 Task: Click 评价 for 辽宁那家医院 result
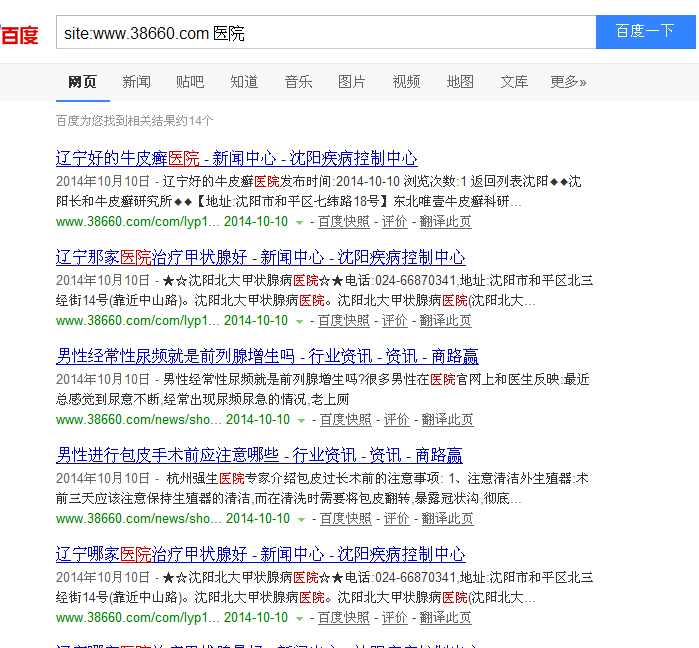[x=395, y=320]
